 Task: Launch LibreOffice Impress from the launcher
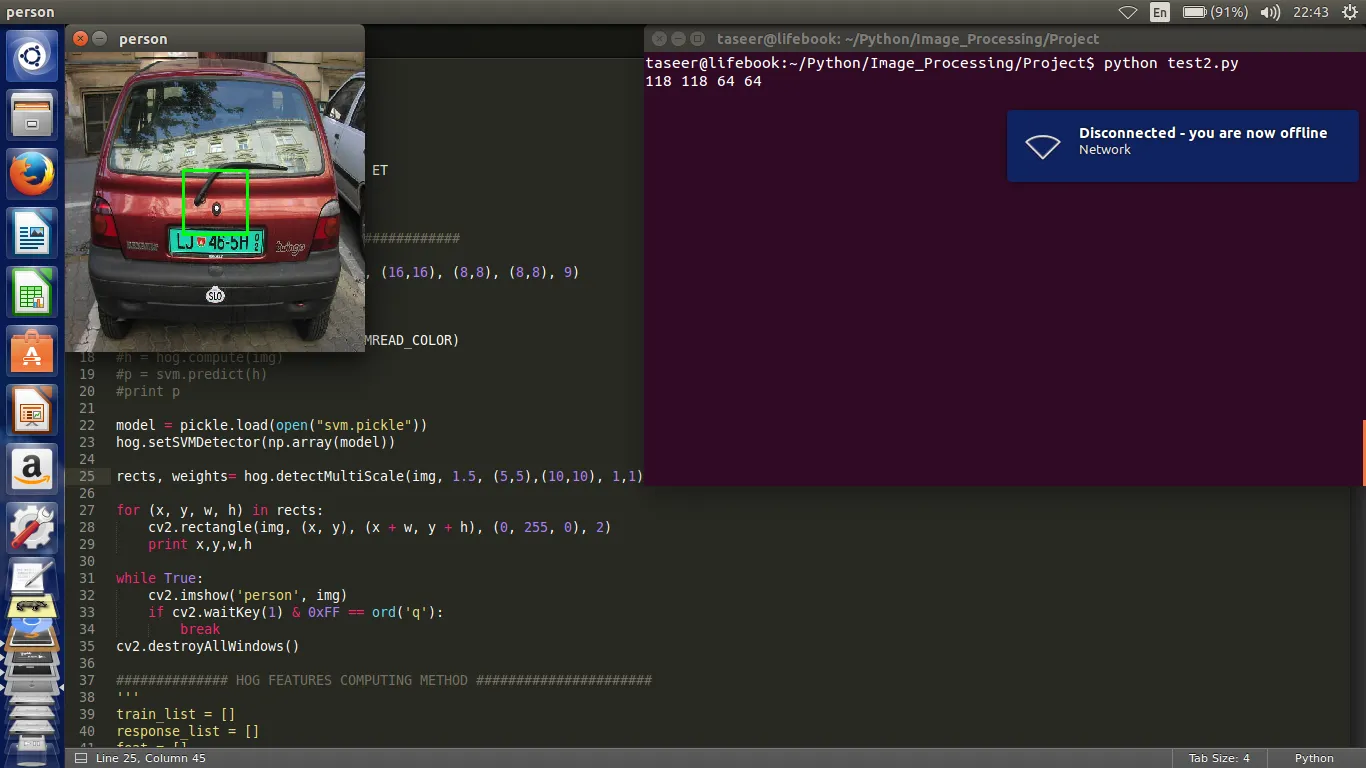coord(32,410)
